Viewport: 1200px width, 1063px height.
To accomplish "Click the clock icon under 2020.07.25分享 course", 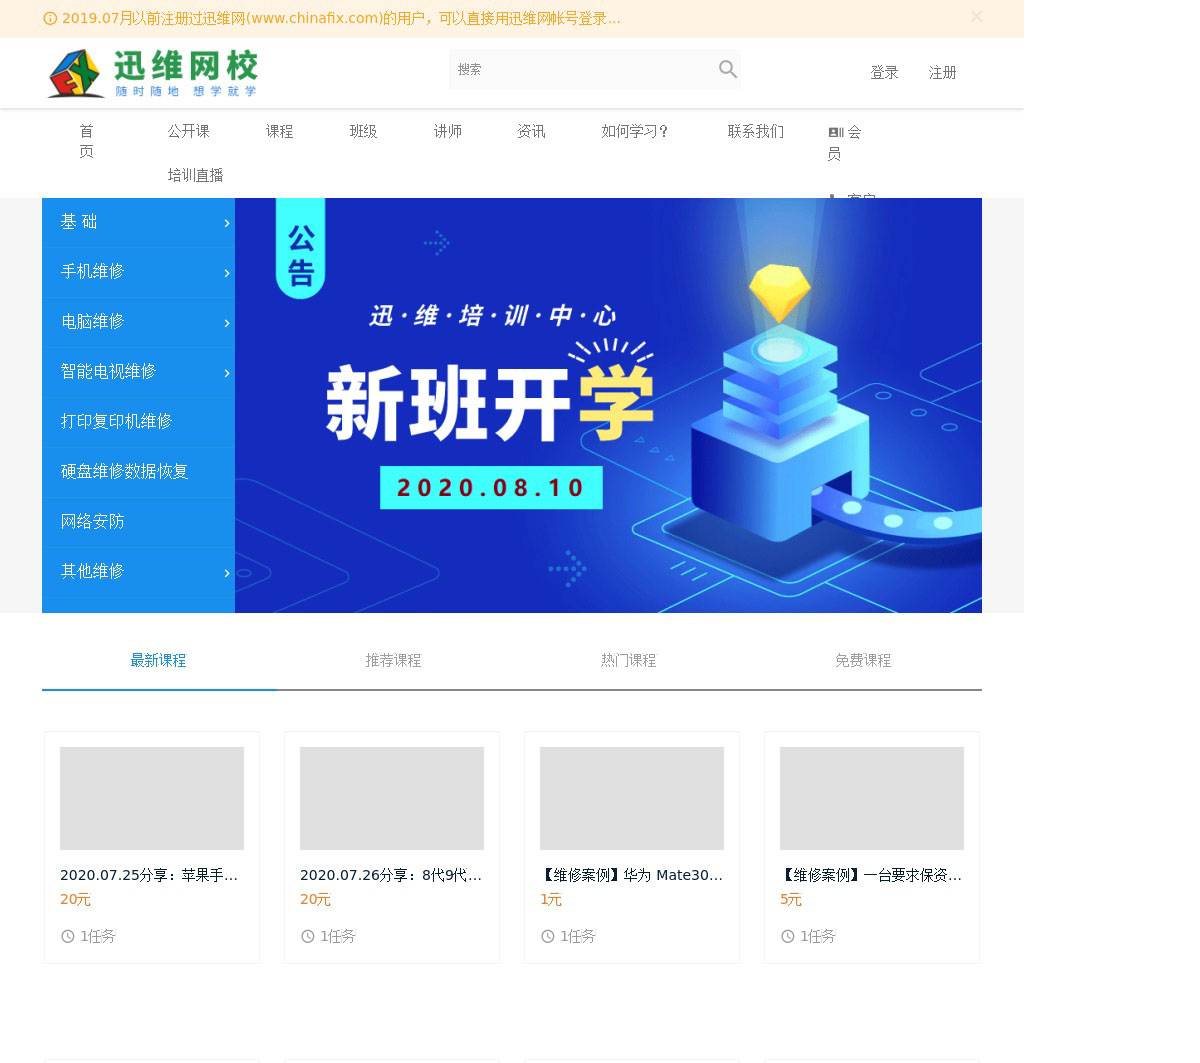I will [x=68, y=936].
